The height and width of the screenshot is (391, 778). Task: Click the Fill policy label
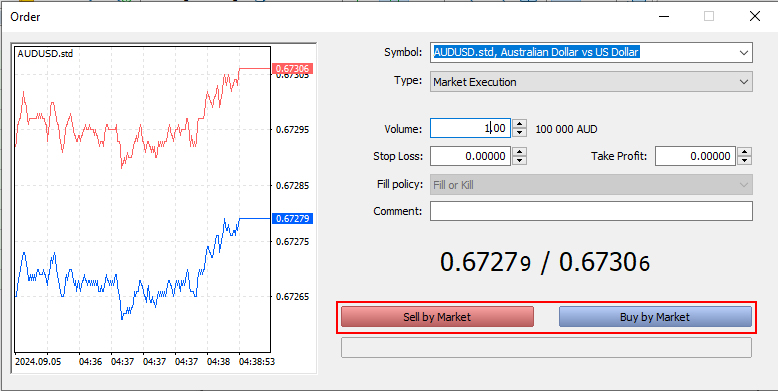[x=400, y=185]
